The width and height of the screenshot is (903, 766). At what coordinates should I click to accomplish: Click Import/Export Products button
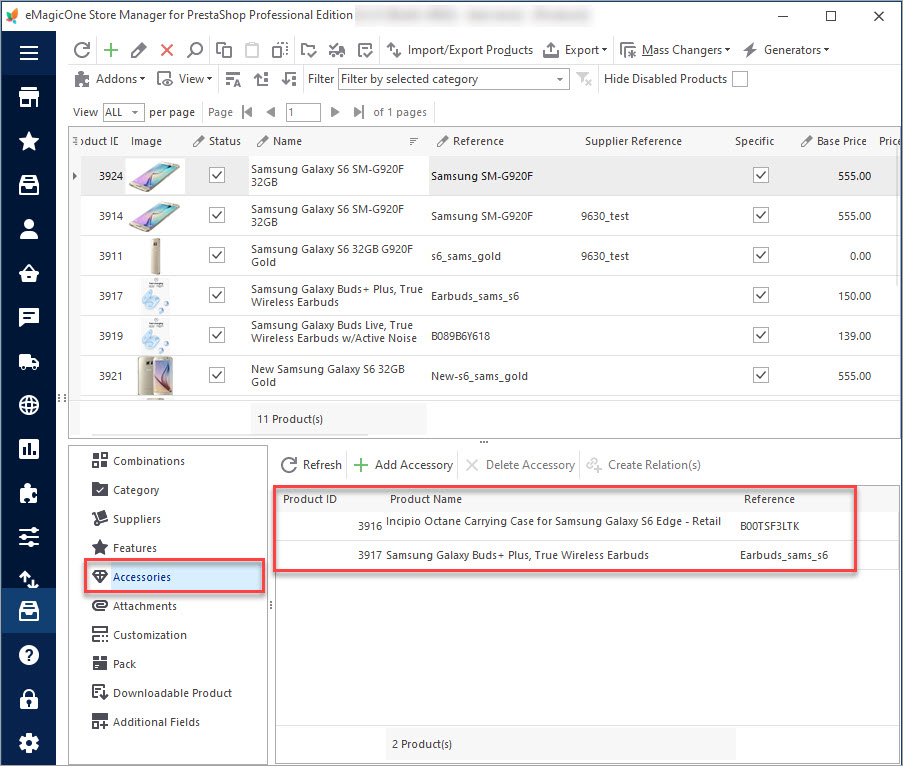(x=460, y=50)
